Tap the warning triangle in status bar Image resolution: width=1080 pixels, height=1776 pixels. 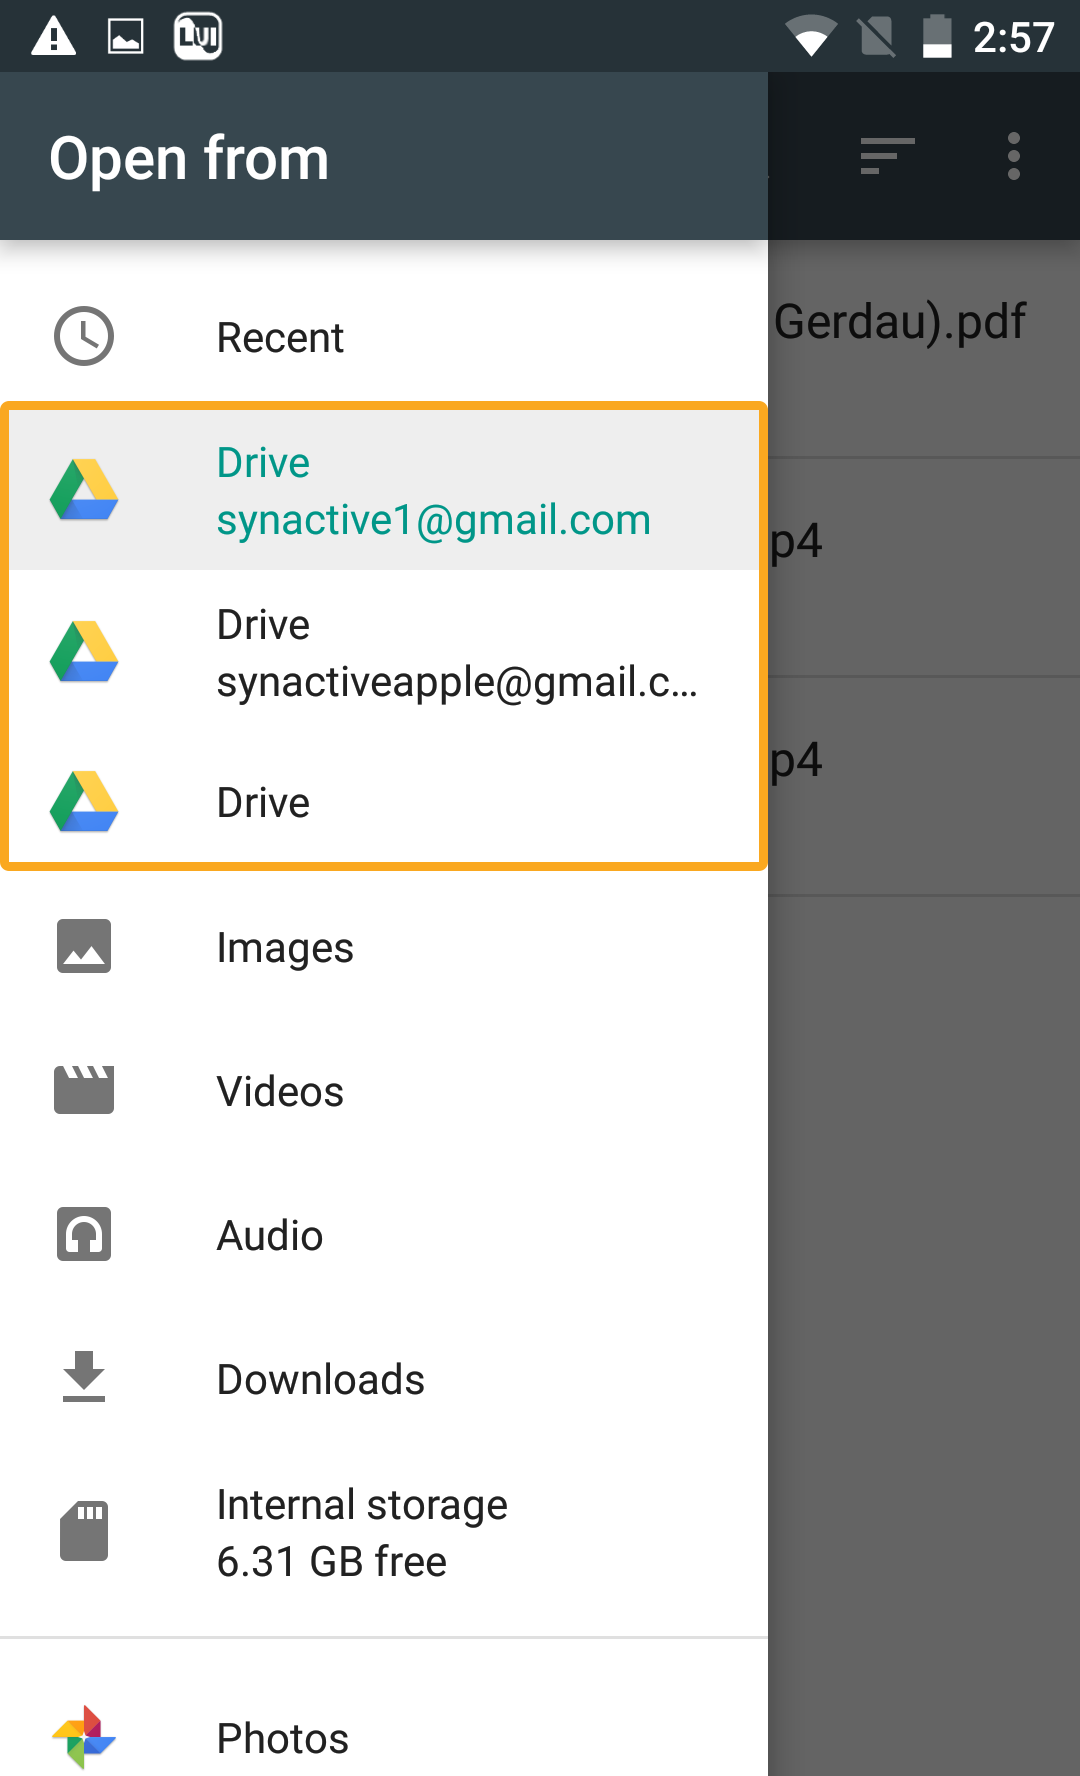[54, 37]
